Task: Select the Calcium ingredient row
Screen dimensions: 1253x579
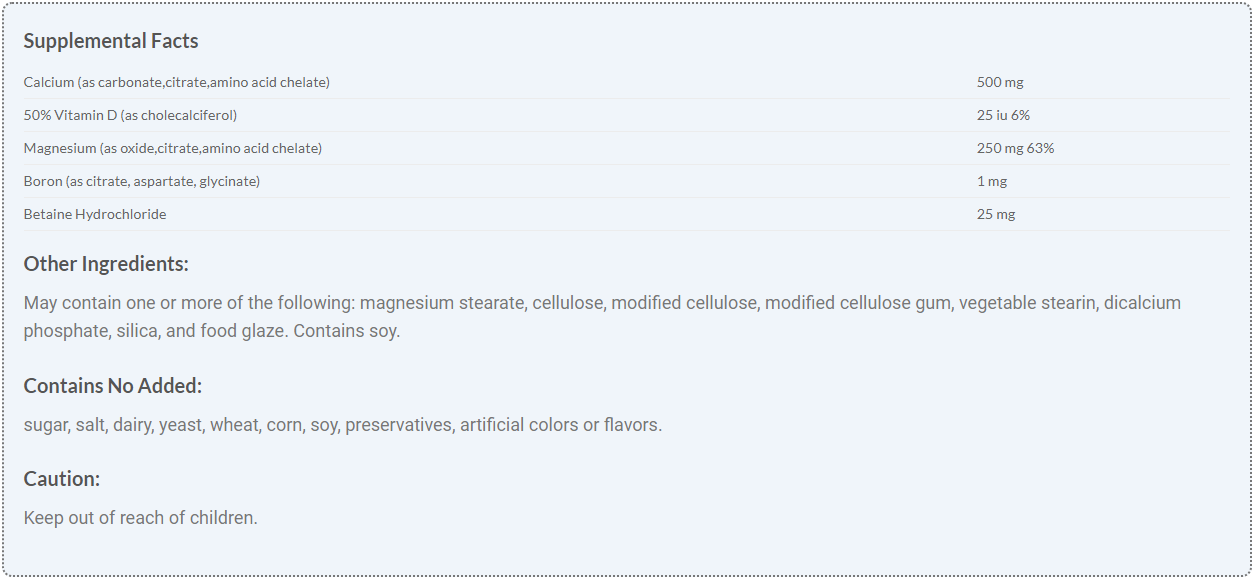Action: (177, 82)
